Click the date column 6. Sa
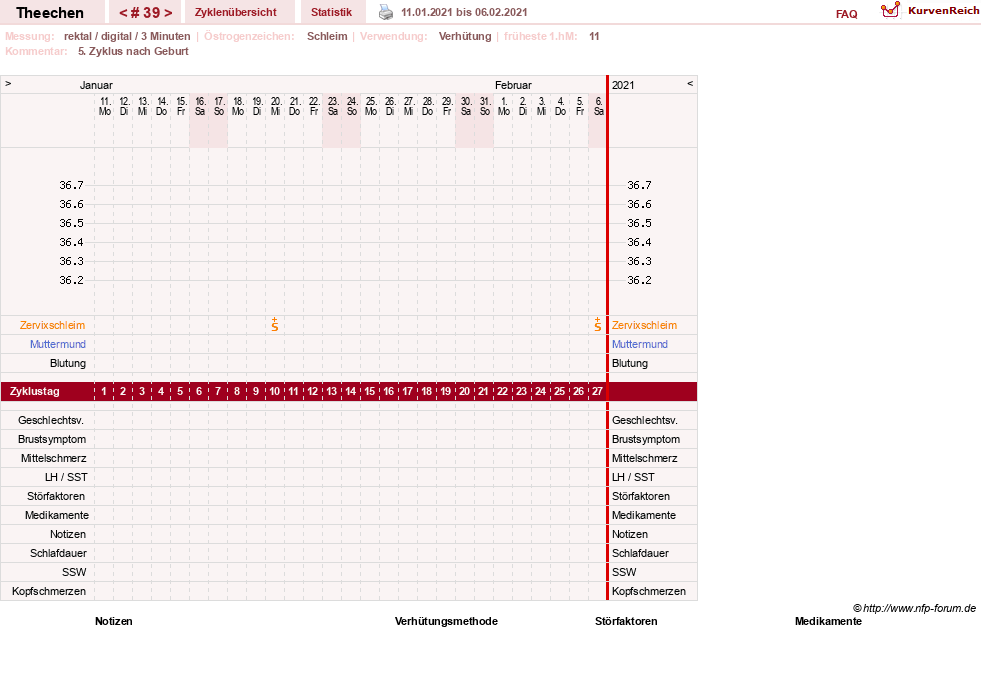 pyautogui.click(x=598, y=106)
